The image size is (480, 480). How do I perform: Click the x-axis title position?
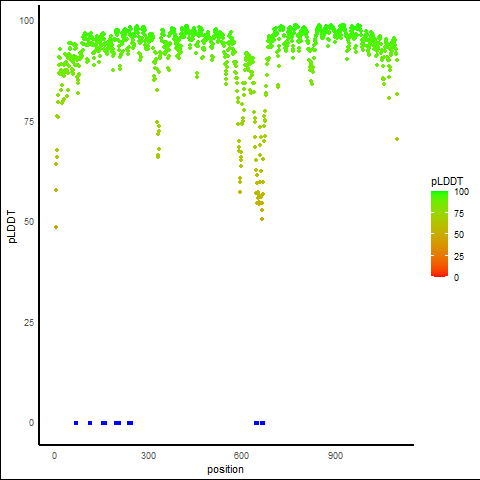(225, 469)
